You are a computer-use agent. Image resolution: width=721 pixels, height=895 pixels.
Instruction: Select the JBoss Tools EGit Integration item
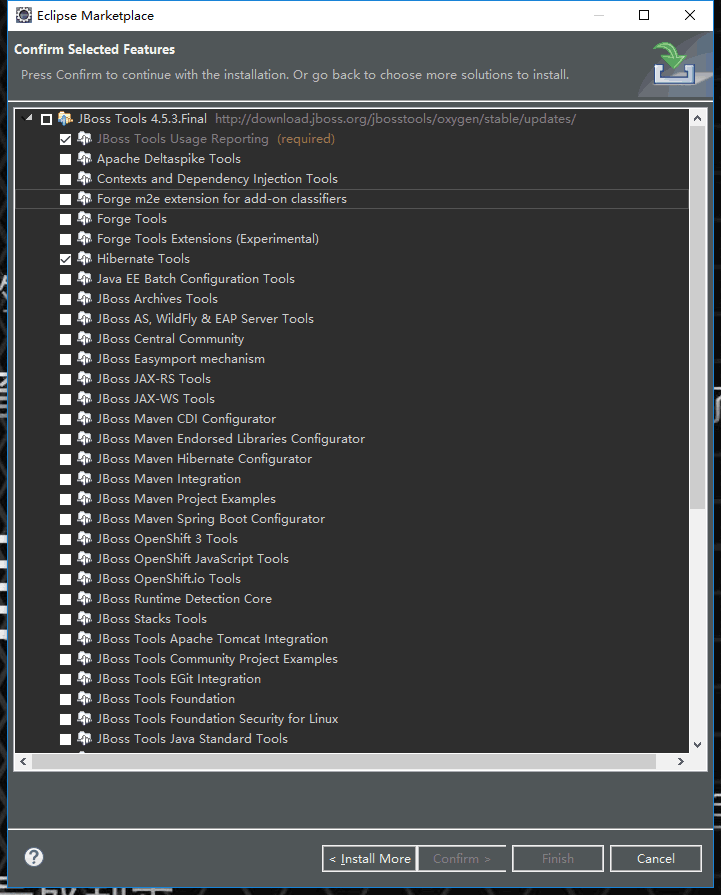(178, 679)
